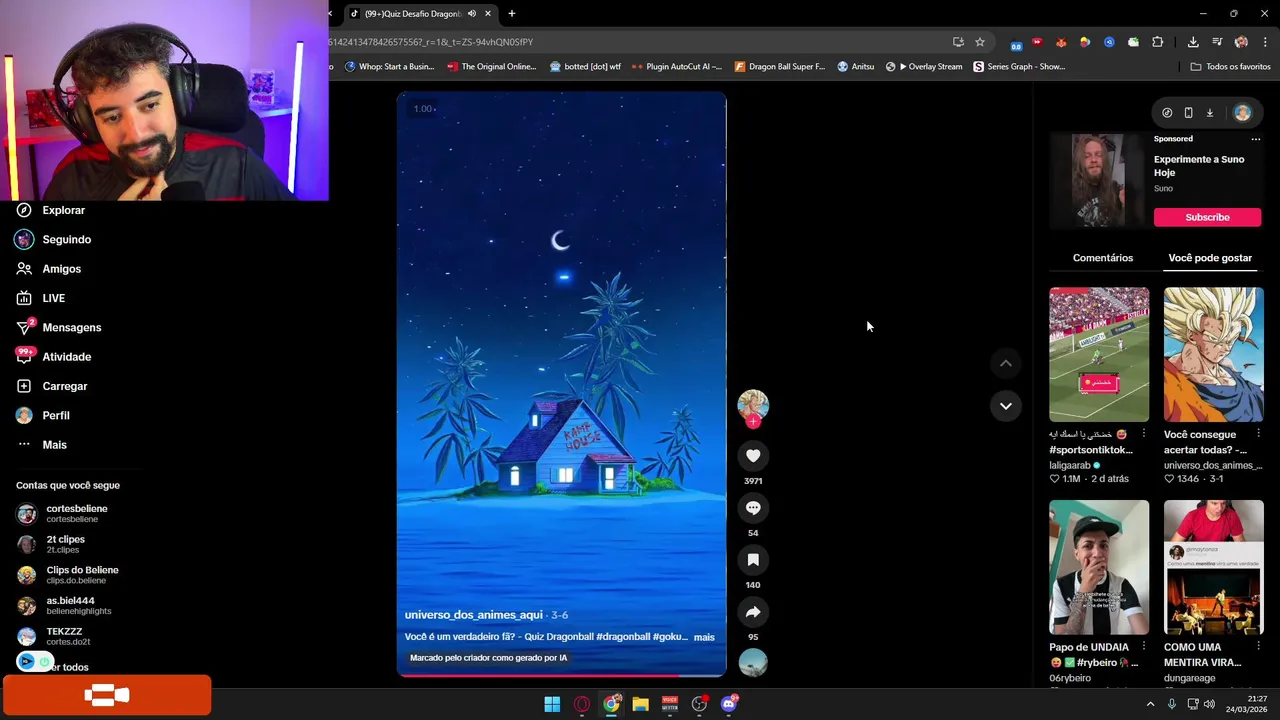The width and height of the screenshot is (1280, 720).
Task: Expand the caption with 'mais'
Action: pyautogui.click(x=704, y=637)
